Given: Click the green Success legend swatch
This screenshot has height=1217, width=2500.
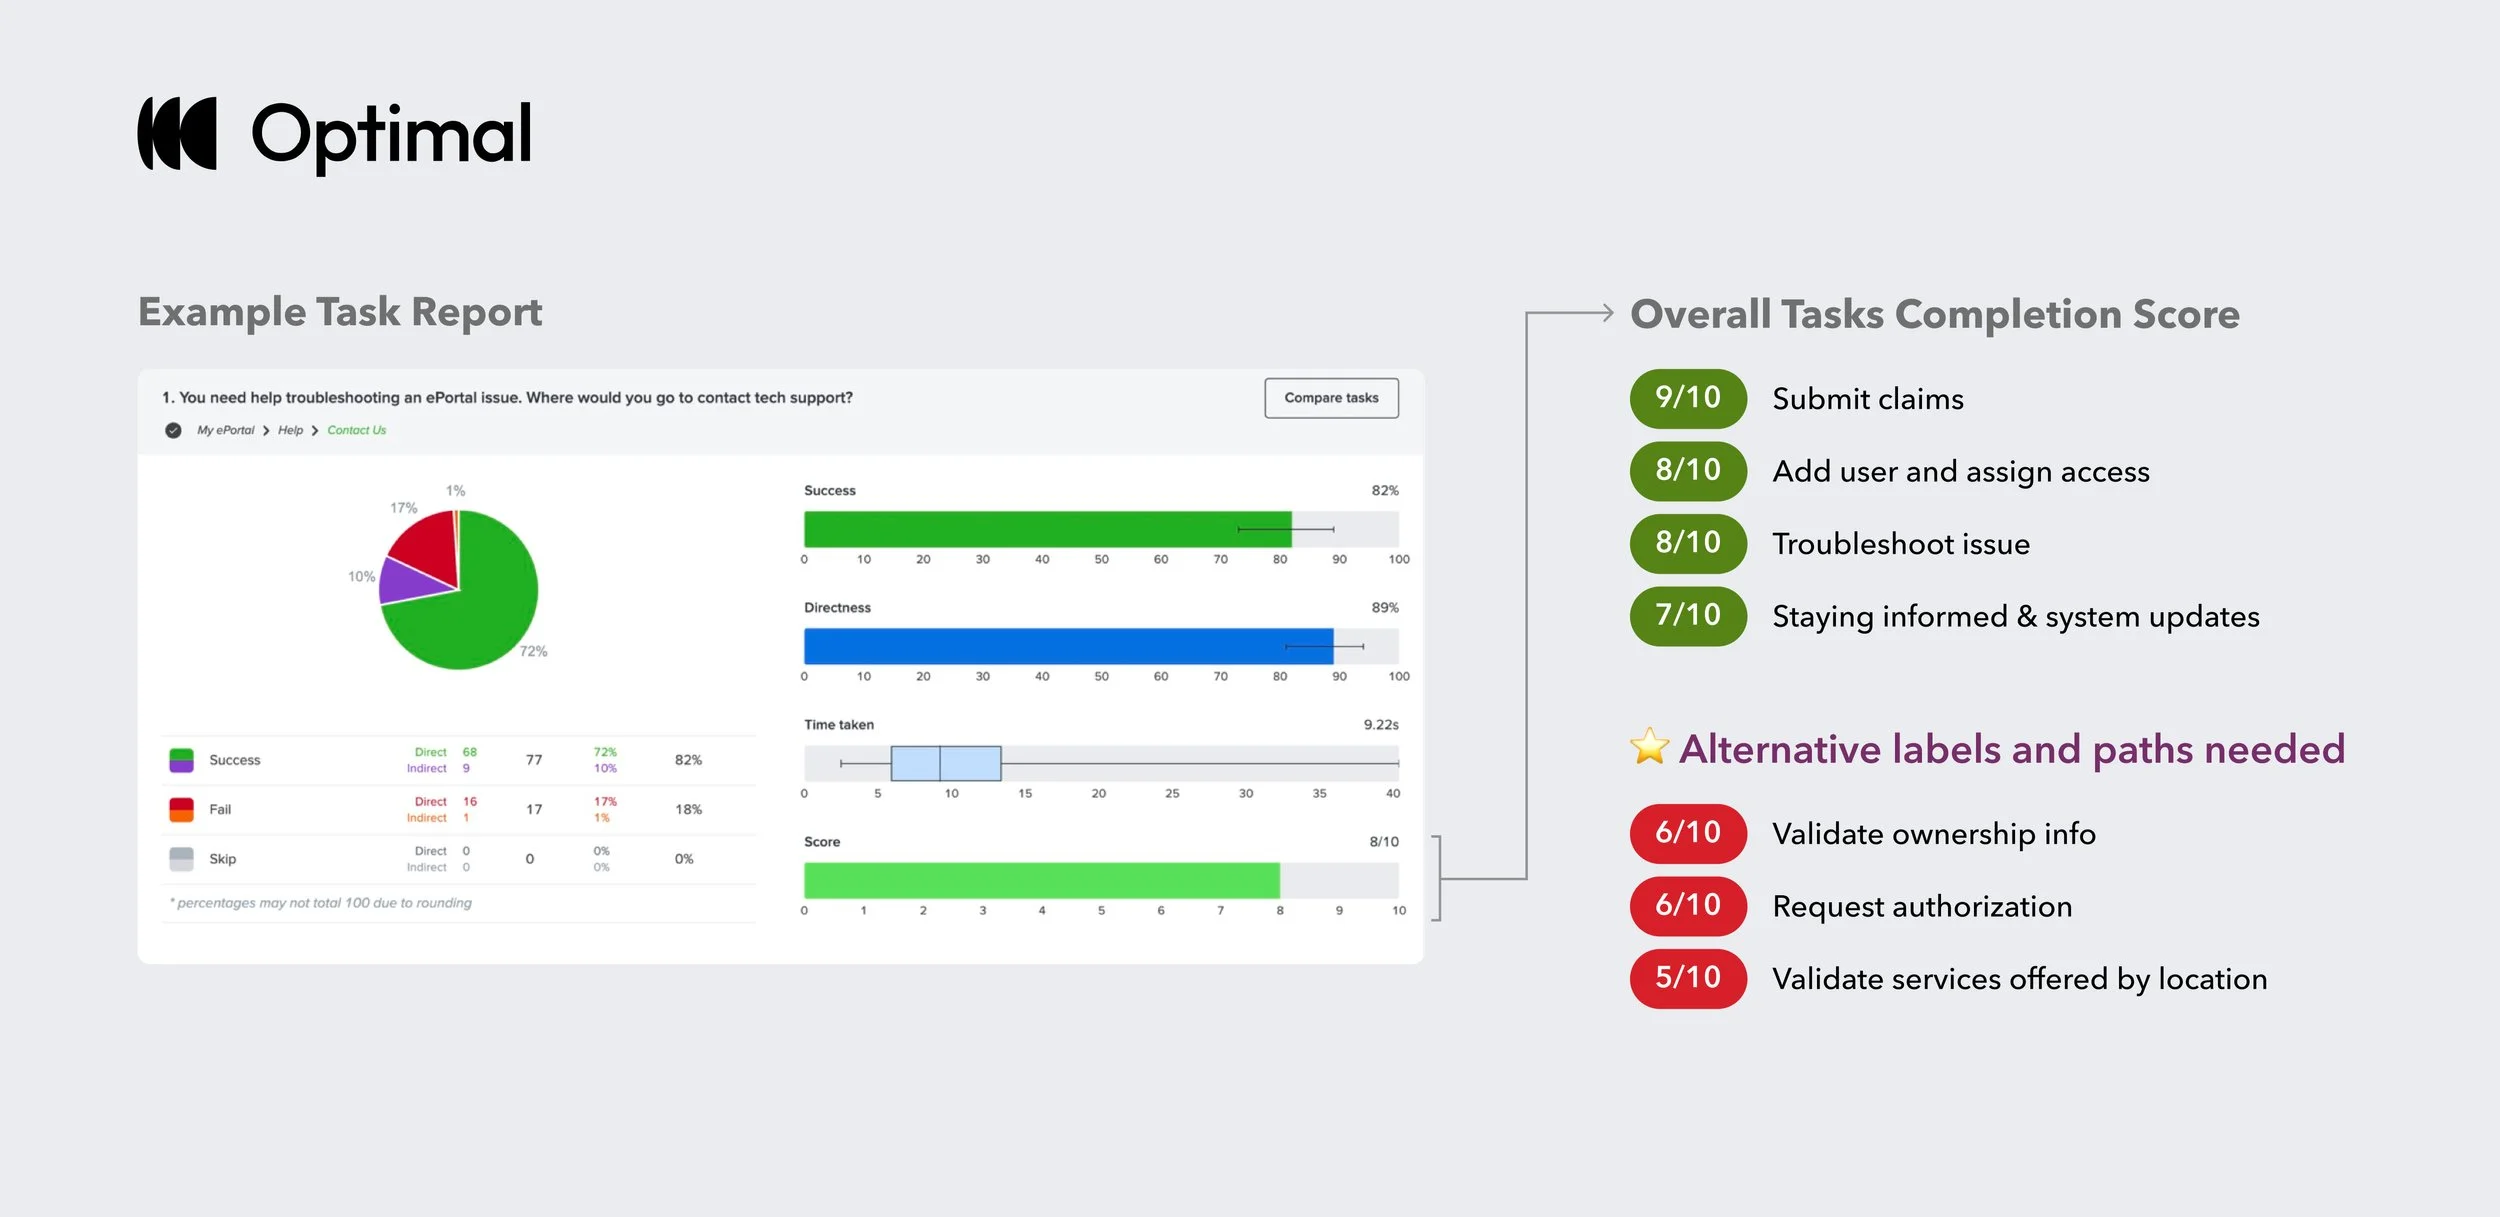Looking at the screenshot, I should coord(181,760).
